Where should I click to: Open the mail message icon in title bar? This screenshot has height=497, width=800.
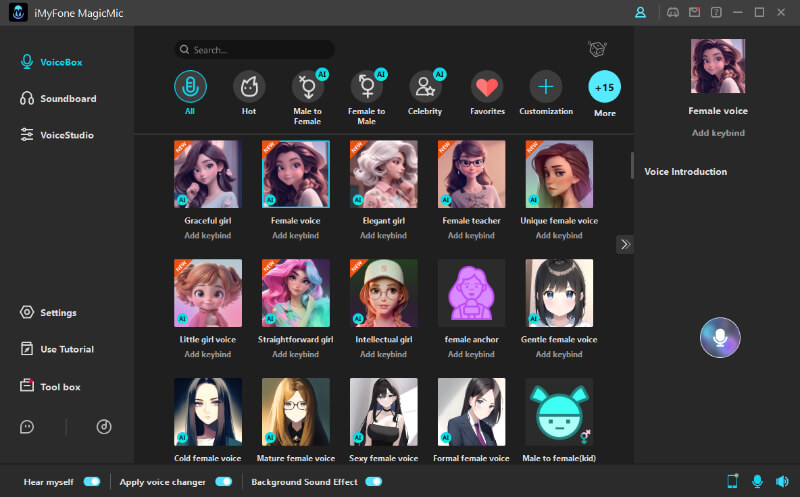pyautogui.click(x=694, y=12)
